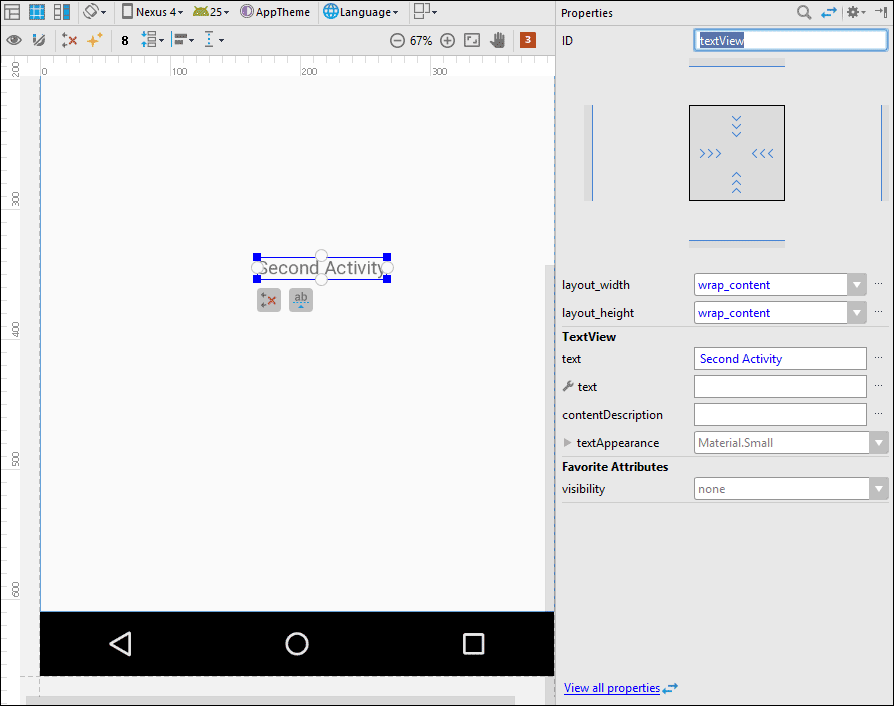The image size is (894, 706).
Task: Click View all properties link
Action: [612, 688]
